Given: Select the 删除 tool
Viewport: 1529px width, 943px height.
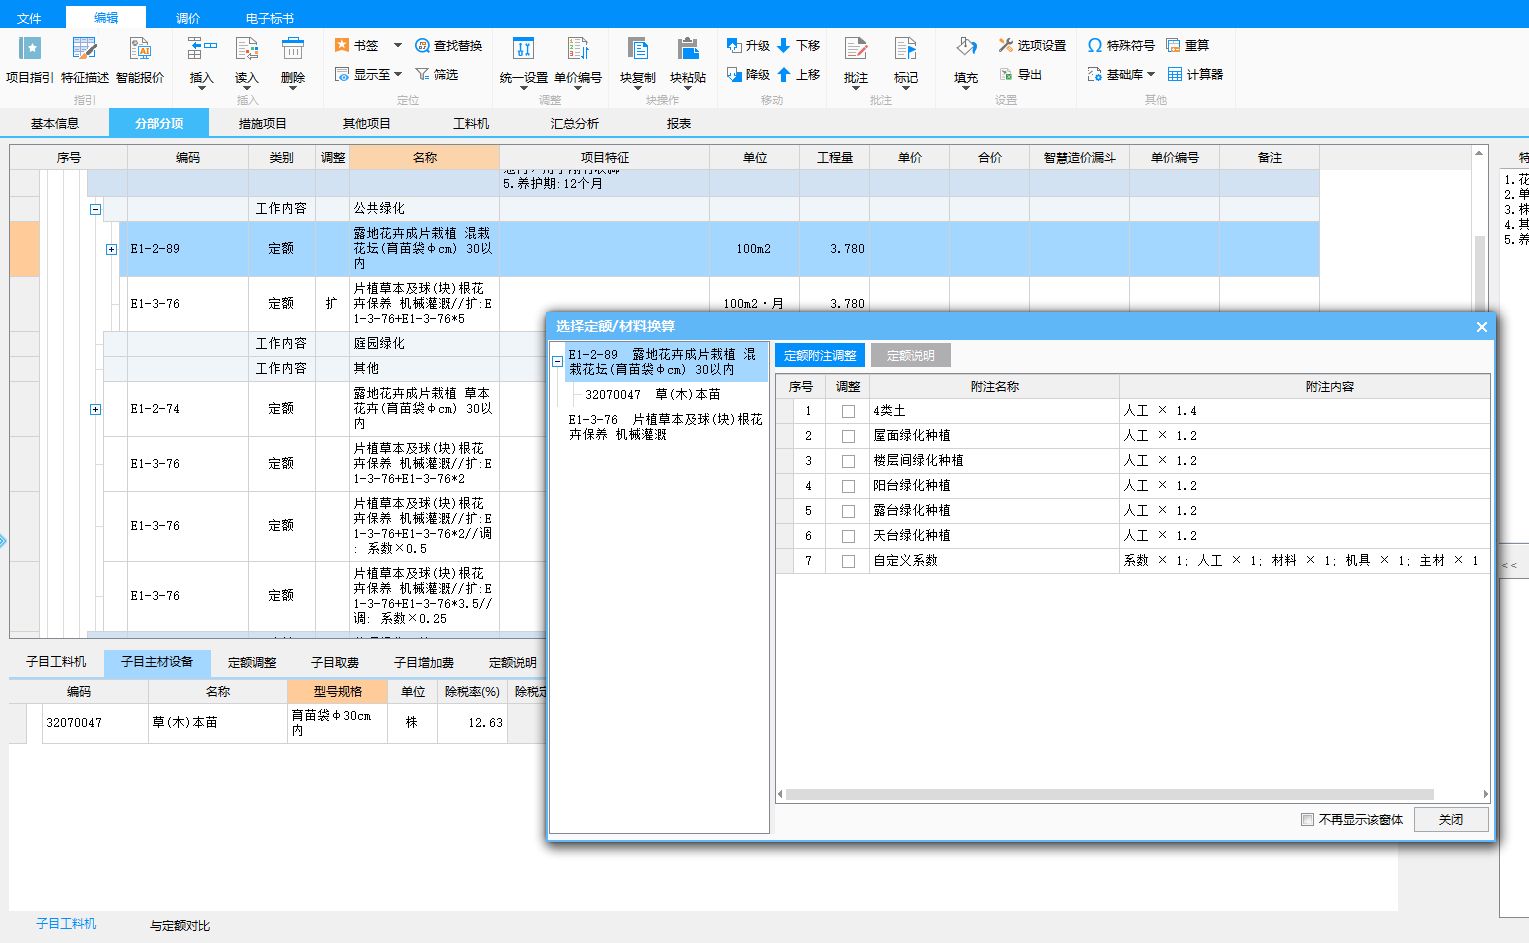Looking at the screenshot, I should [293, 62].
